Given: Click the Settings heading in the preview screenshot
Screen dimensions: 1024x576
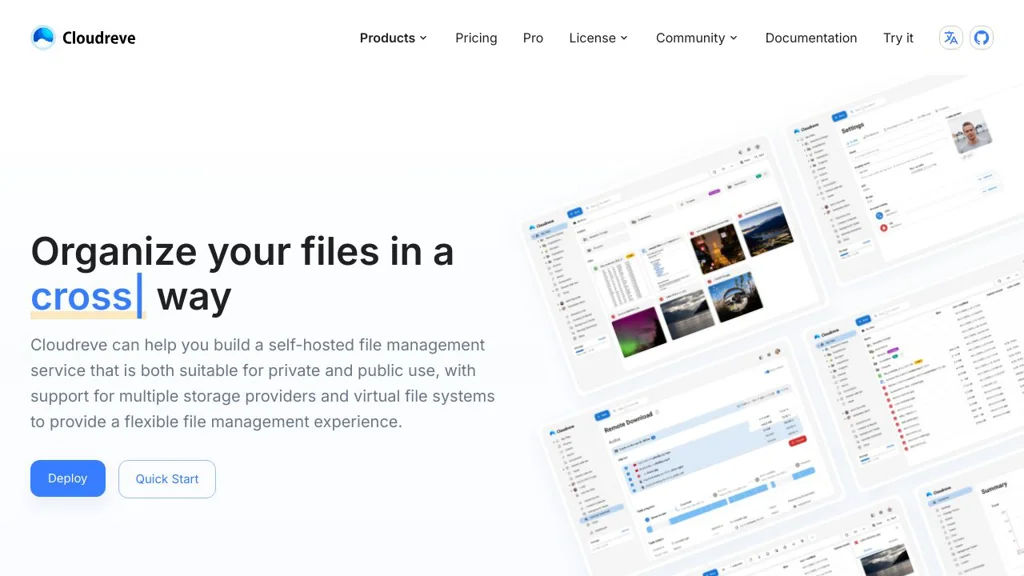Looking at the screenshot, I should coord(852,129).
